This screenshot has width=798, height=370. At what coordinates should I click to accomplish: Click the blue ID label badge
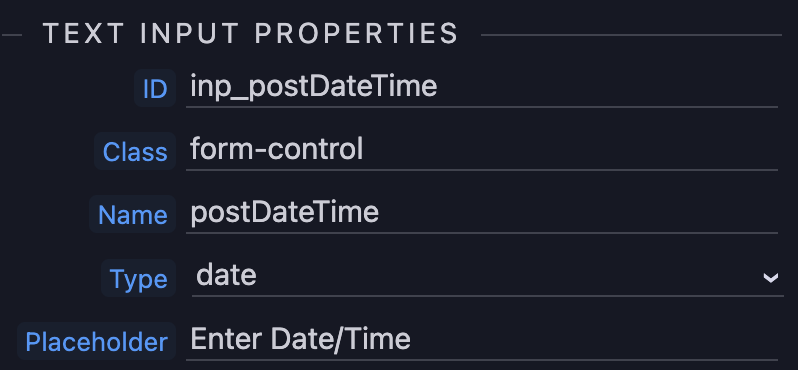(x=155, y=89)
